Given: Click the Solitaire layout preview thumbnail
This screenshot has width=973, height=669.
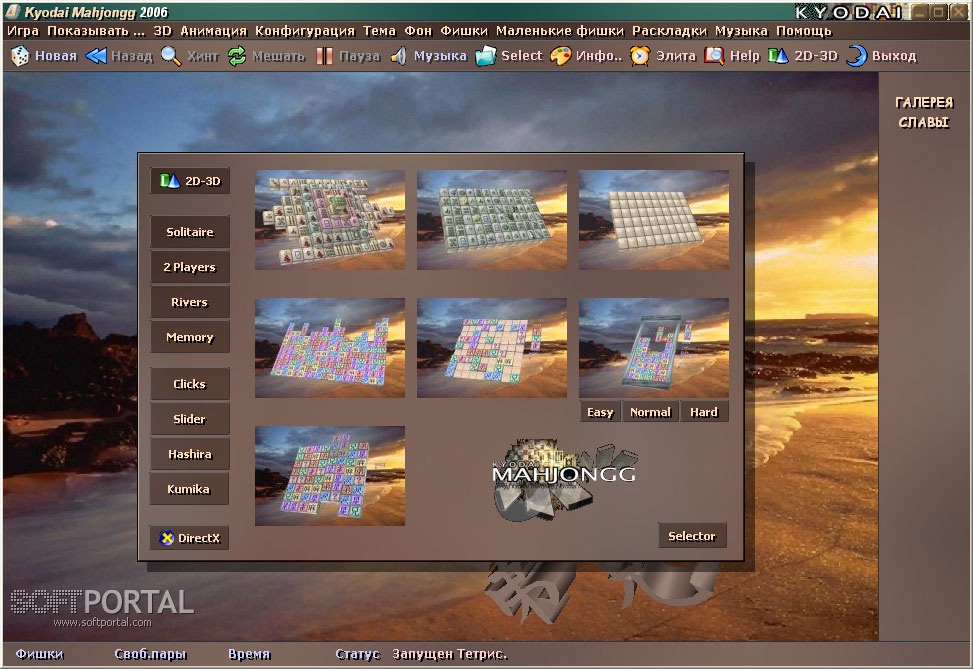Looking at the screenshot, I should coord(330,220).
